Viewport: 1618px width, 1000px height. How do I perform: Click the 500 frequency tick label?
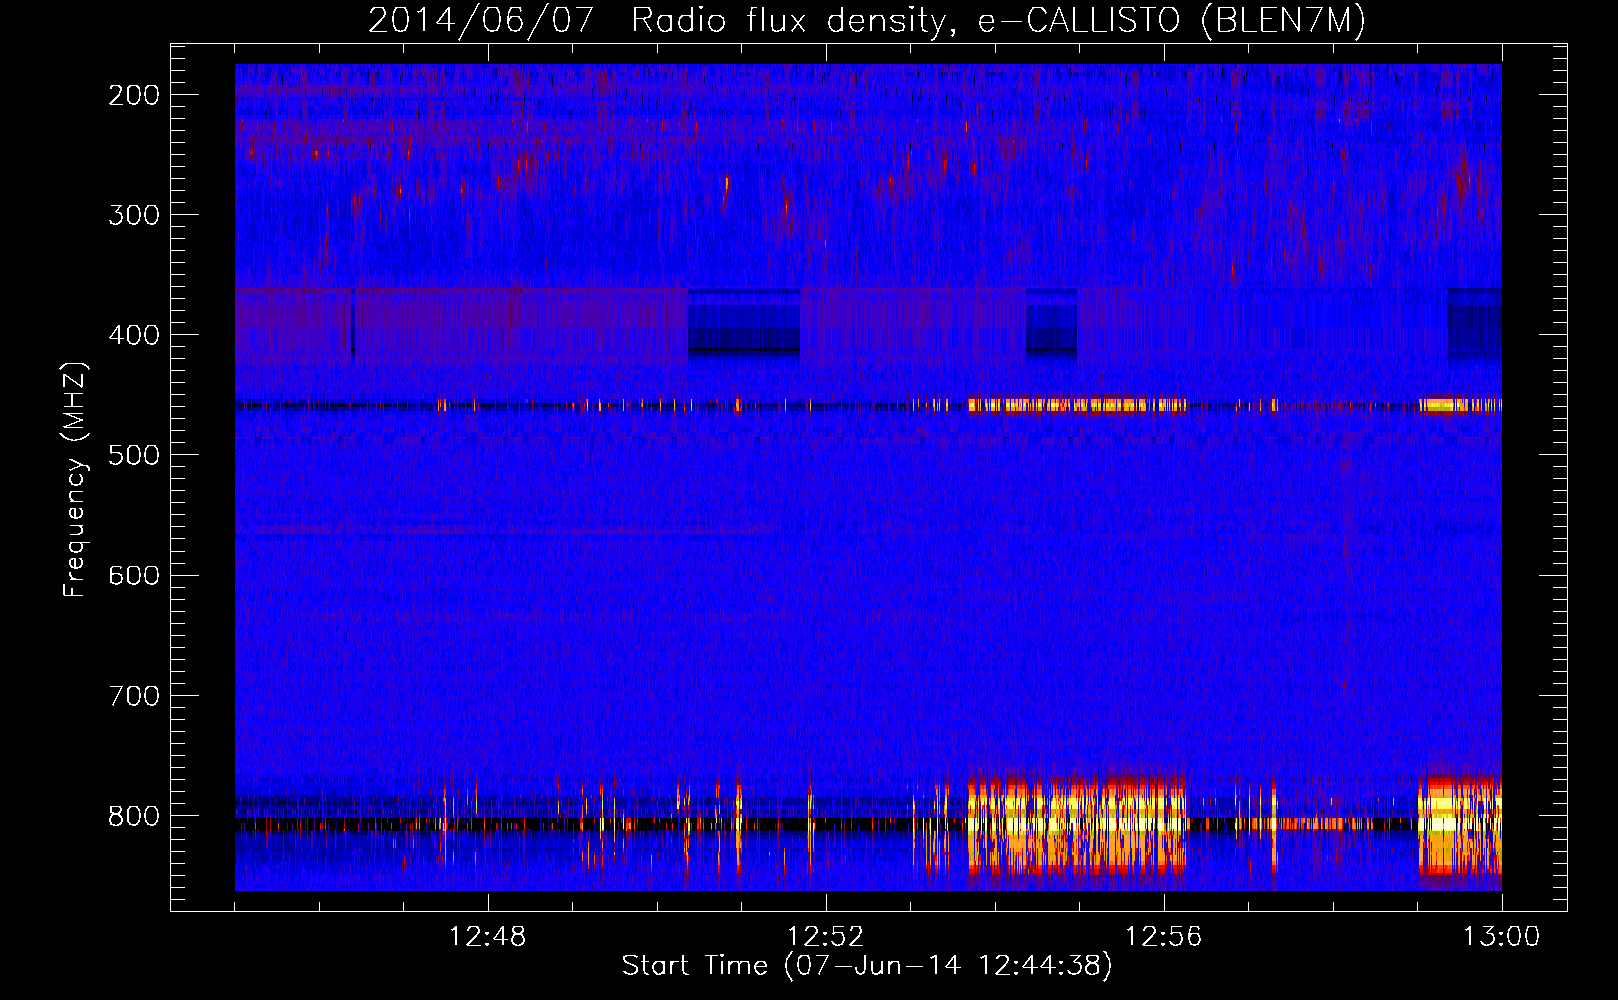coord(134,455)
